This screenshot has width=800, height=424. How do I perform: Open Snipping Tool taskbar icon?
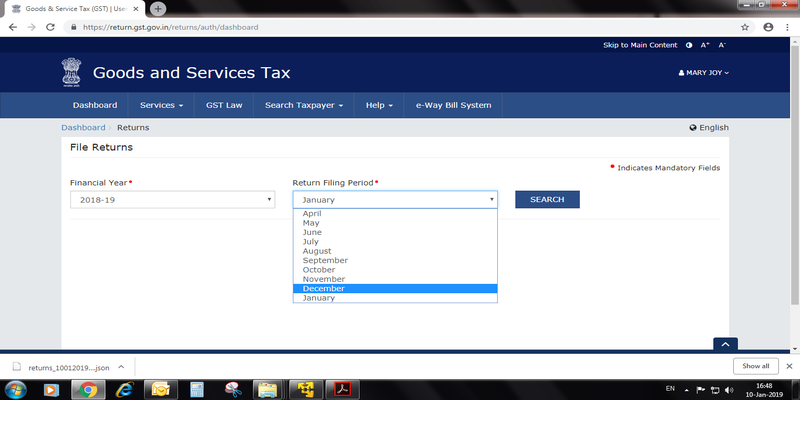pos(233,390)
